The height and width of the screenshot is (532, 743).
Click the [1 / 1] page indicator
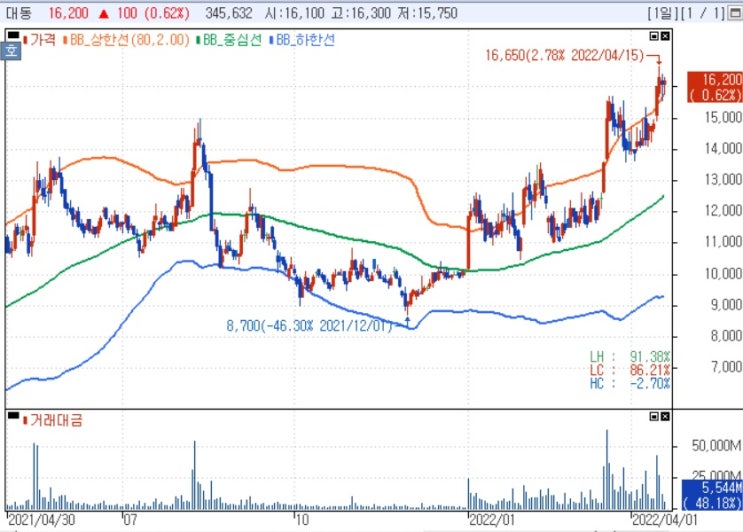[x=704, y=13]
